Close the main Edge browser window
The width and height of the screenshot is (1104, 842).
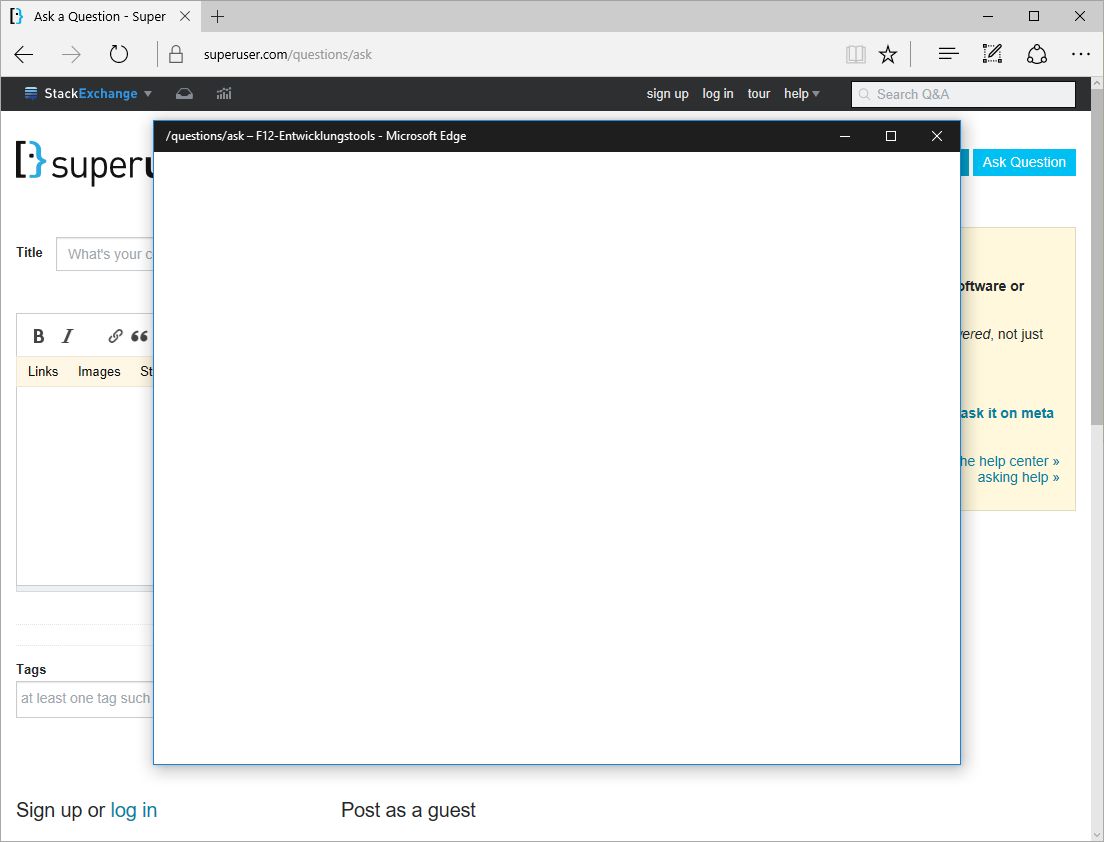pos(1079,16)
